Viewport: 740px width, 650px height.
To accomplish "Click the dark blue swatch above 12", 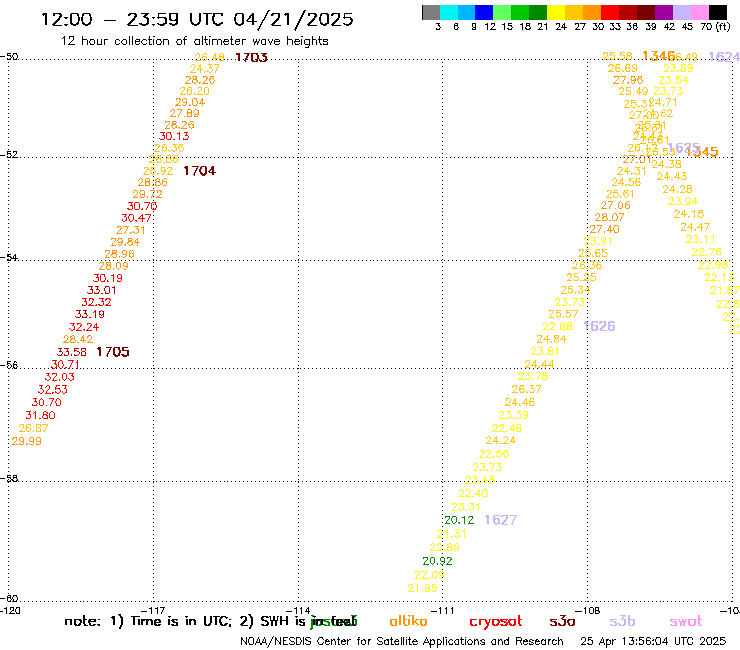I will click(x=484, y=12).
